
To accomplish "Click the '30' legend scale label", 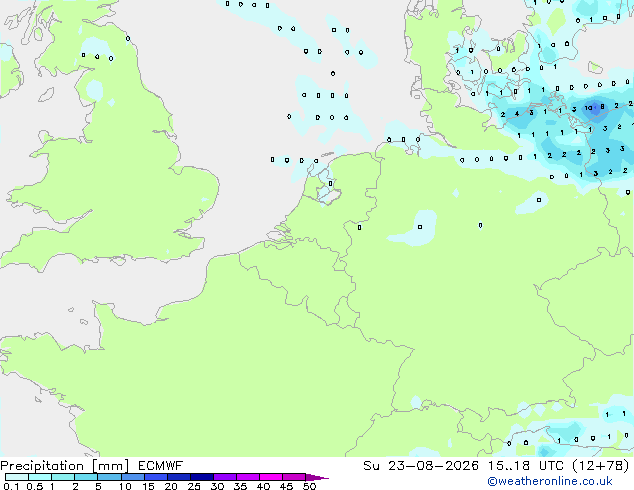I will click(x=217, y=486).
